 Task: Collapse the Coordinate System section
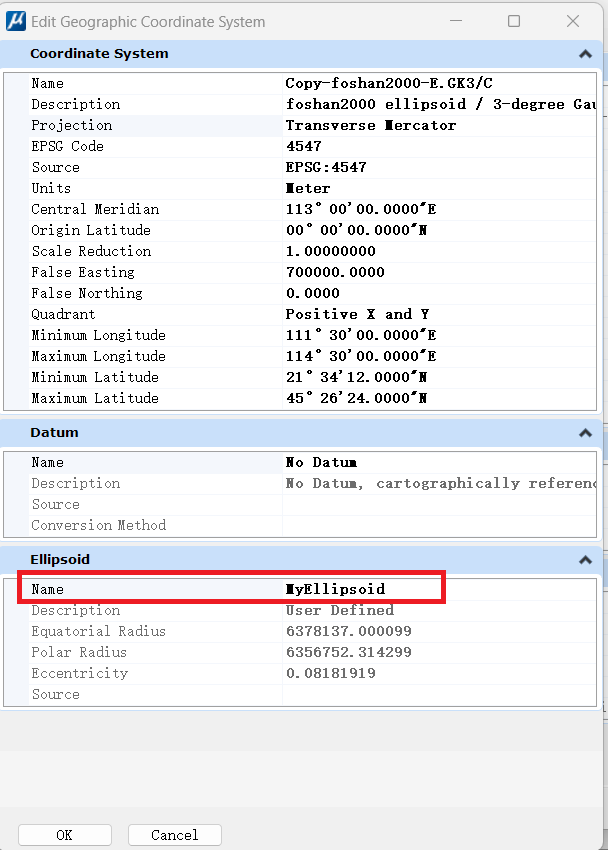coord(585,54)
